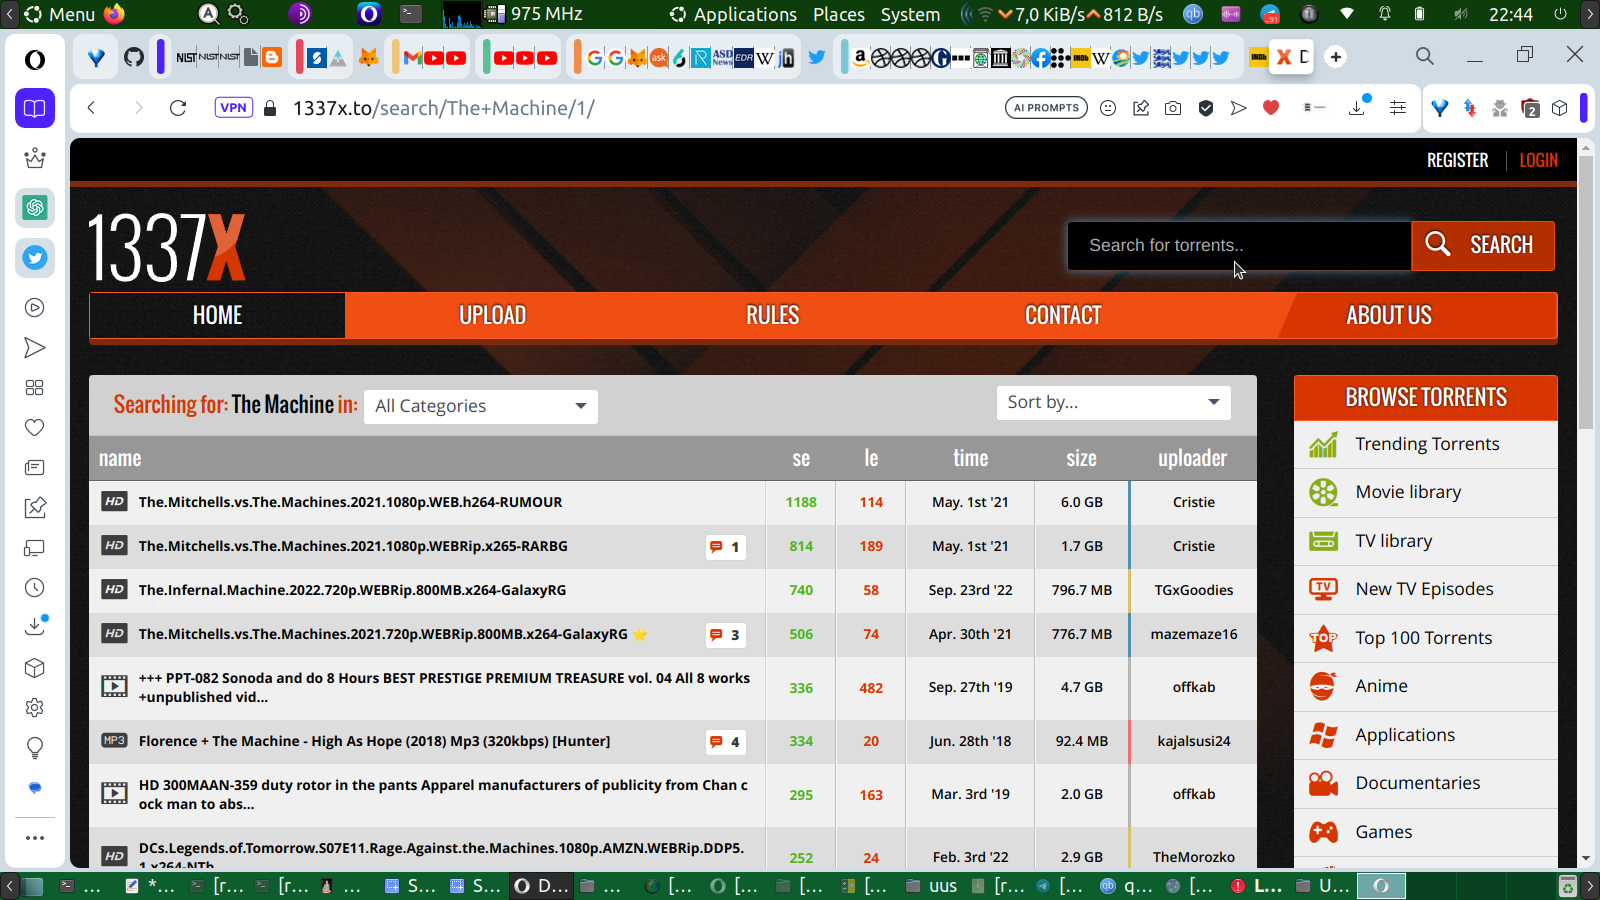Open the LOGIN link

click(x=1538, y=161)
